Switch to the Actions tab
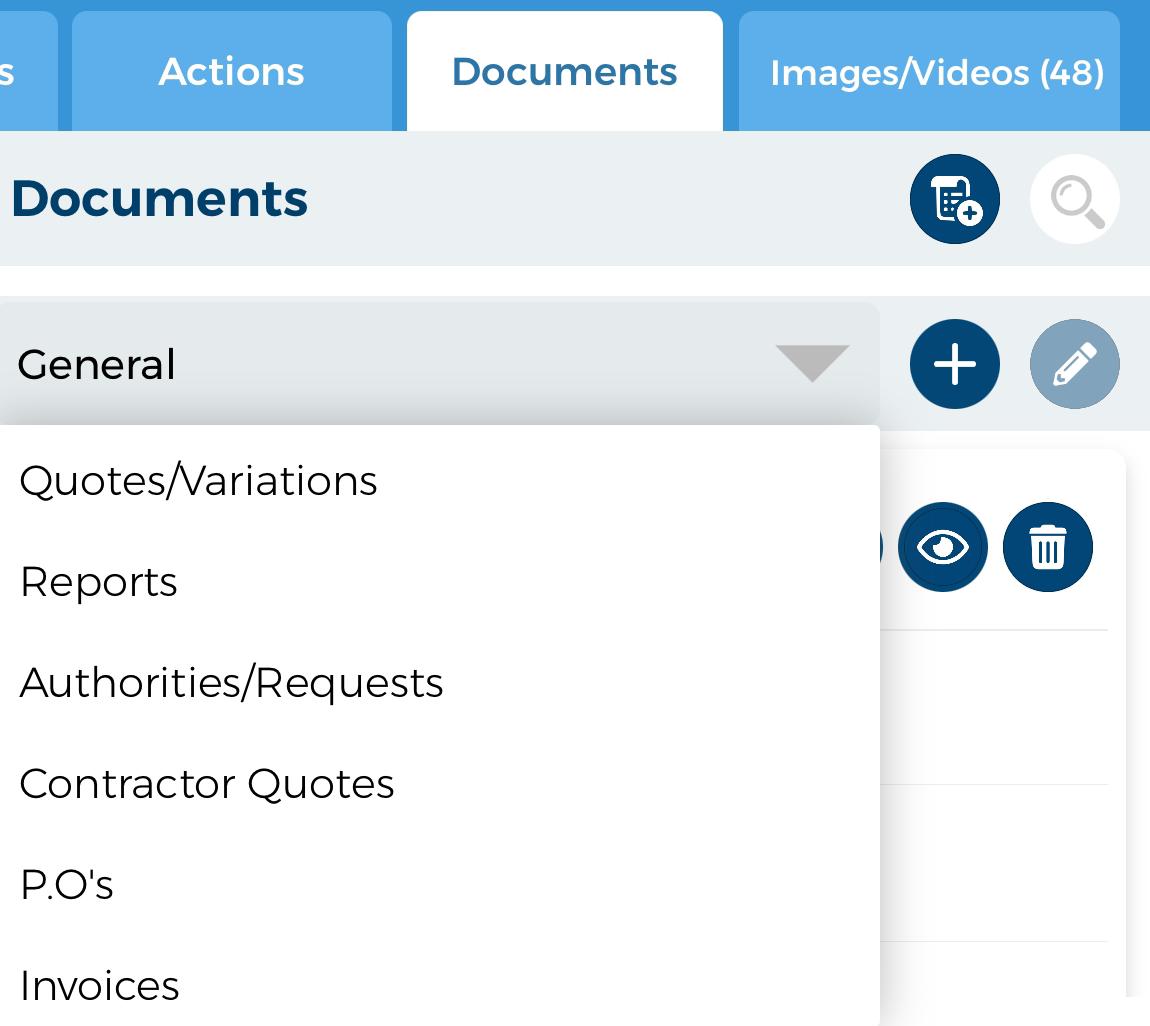This screenshot has height=1026, width=1150. pyautogui.click(x=231, y=72)
